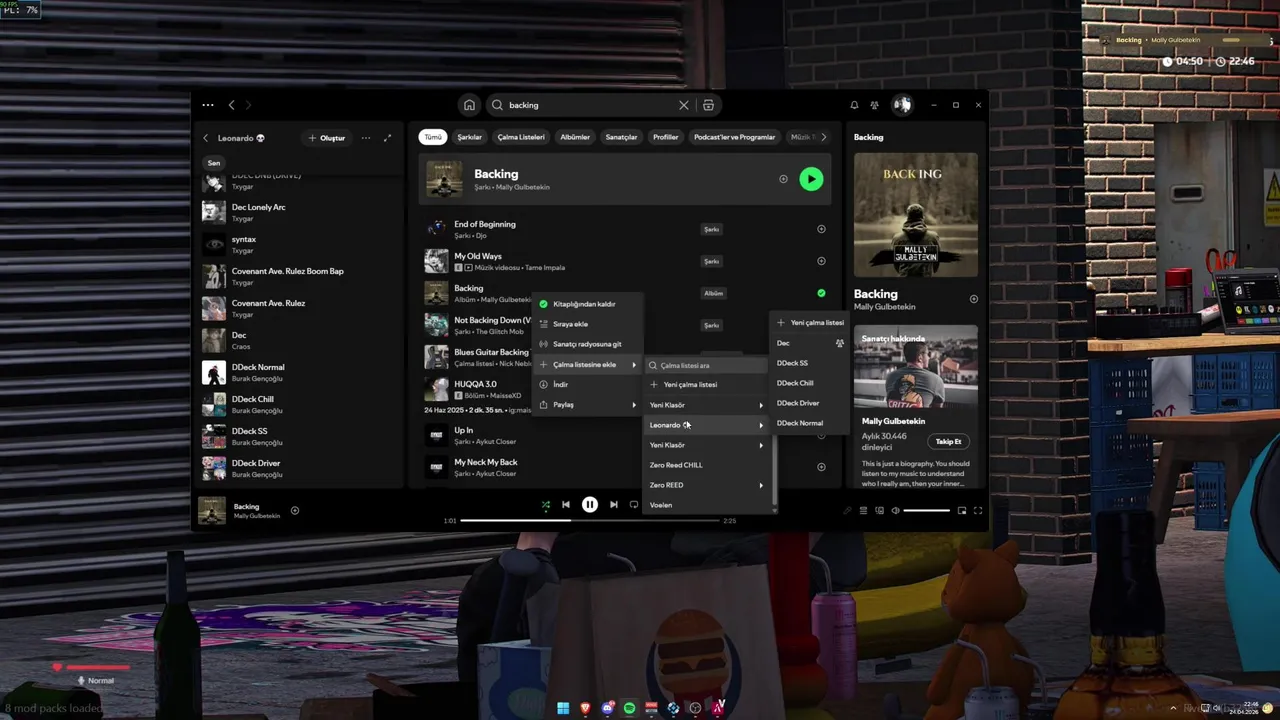Image resolution: width=1280 pixels, height=720 pixels.
Task: Click Oluştur button in library
Action: pyautogui.click(x=327, y=138)
